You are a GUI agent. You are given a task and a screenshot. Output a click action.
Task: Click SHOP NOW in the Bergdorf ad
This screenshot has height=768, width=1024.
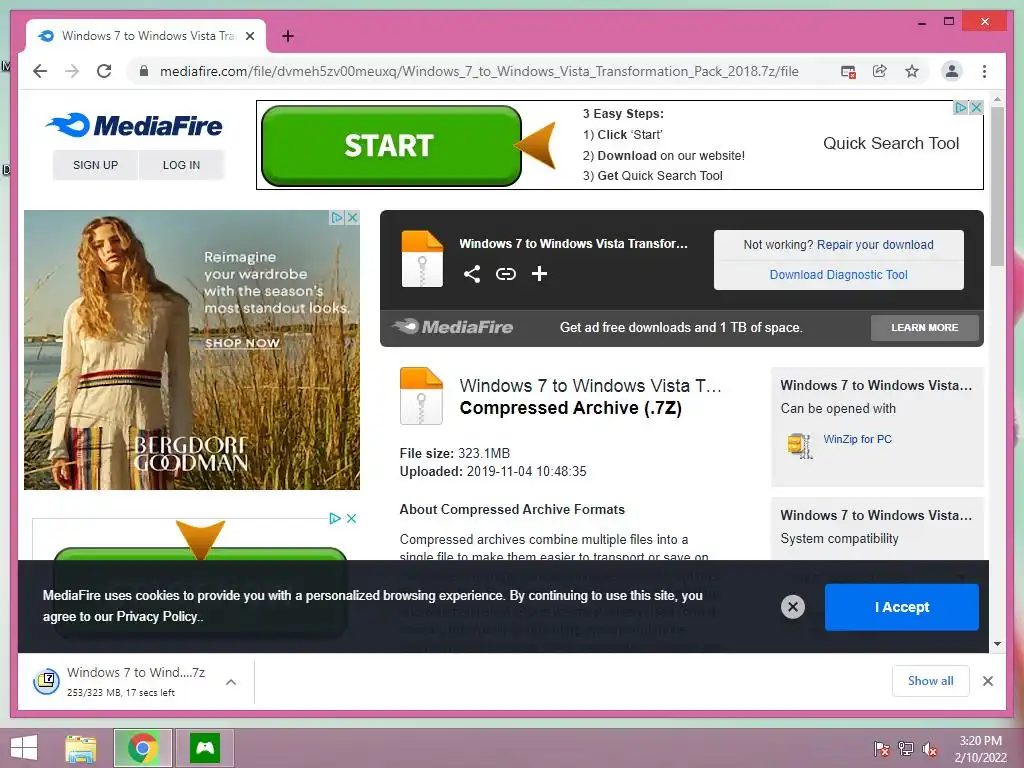(x=242, y=343)
